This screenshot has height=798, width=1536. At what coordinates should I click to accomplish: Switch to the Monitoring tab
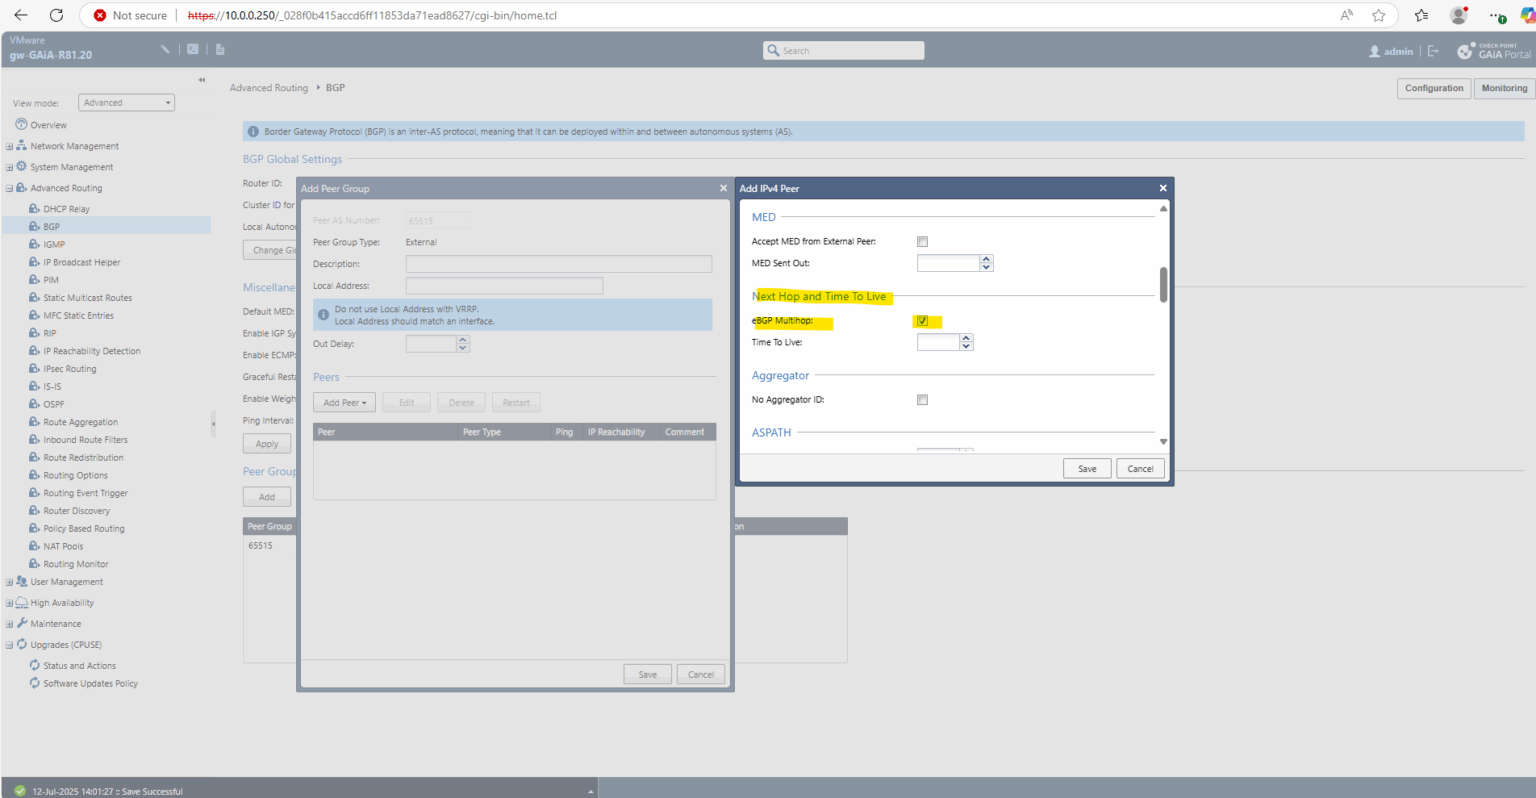[1503, 88]
